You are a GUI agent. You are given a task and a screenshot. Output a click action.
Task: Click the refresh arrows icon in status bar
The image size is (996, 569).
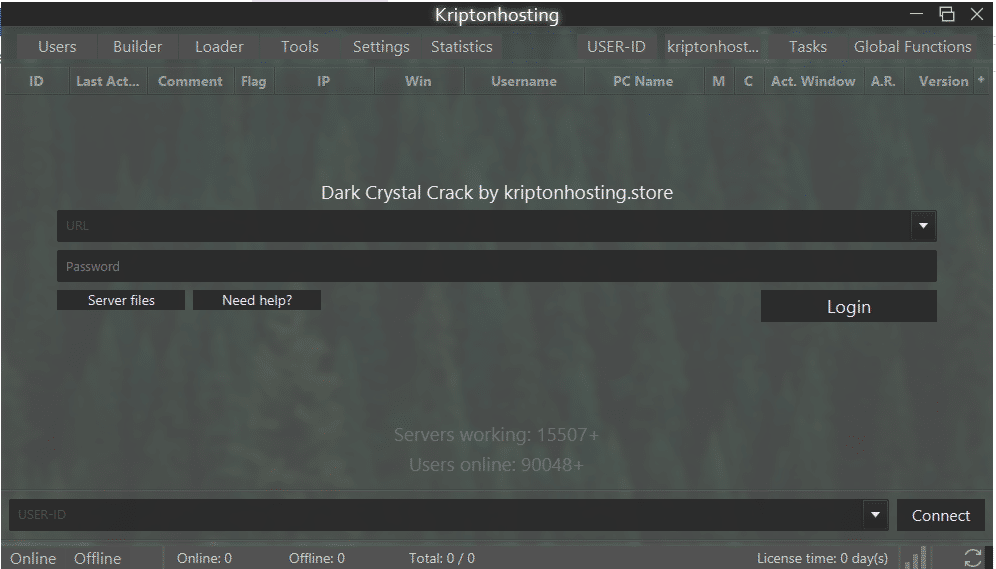click(x=972, y=559)
